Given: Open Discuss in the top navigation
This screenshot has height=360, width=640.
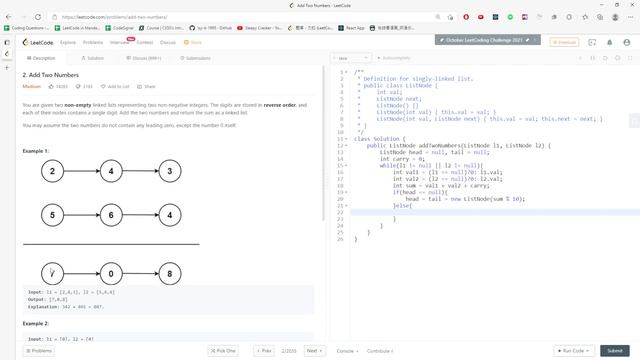Looking at the screenshot, I should coord(168,42).
